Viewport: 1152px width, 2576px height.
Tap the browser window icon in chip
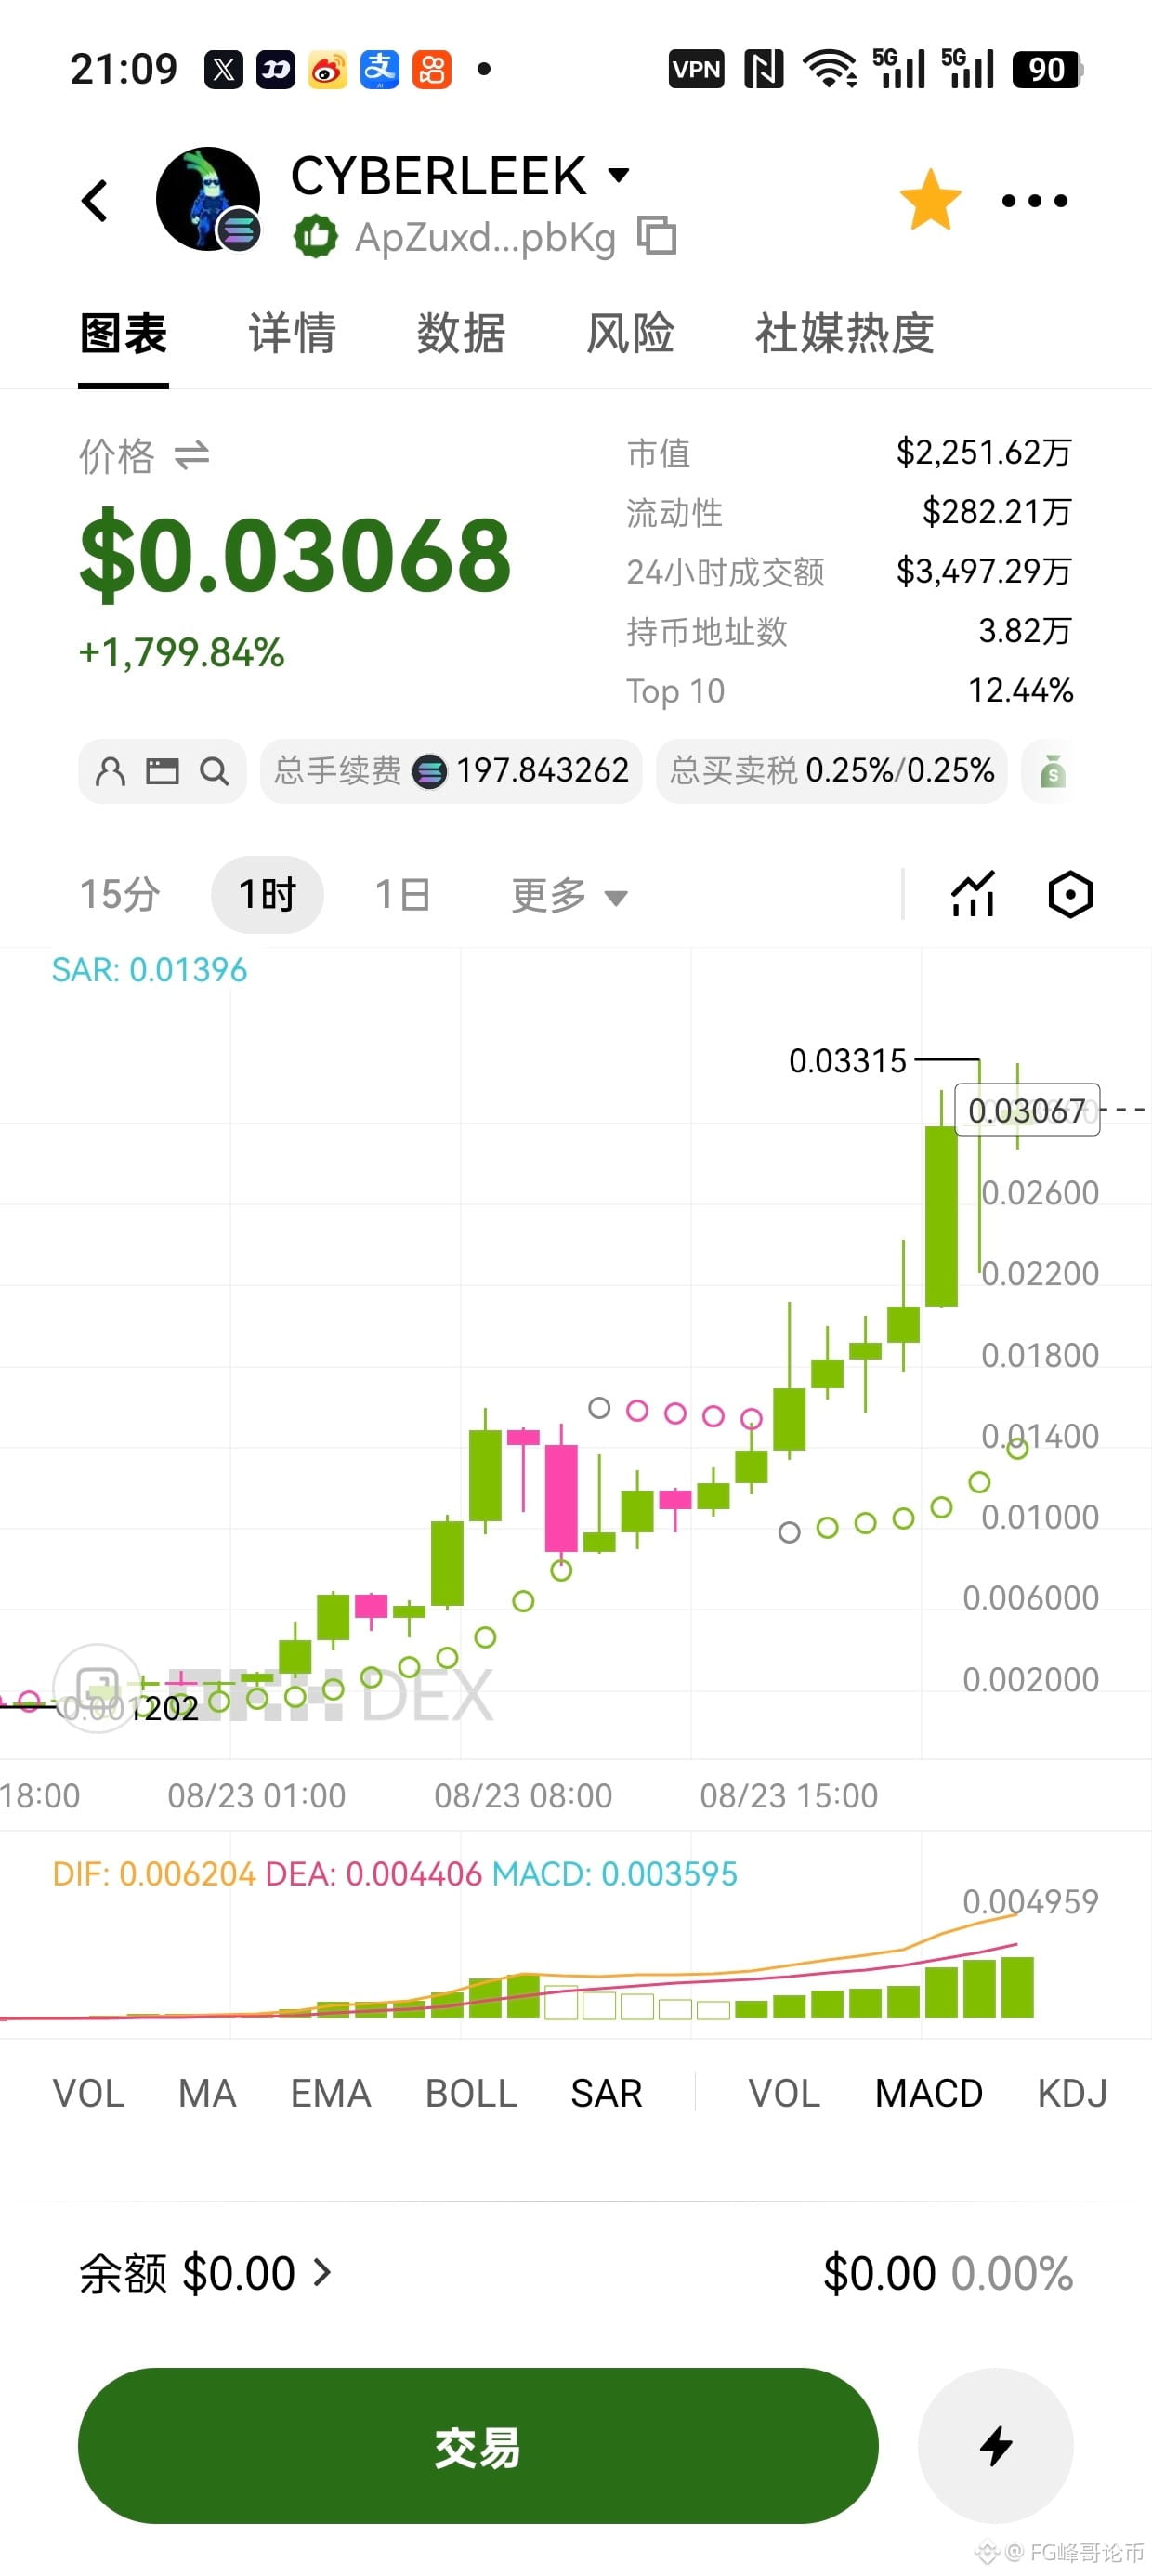[x=162, y=771]
